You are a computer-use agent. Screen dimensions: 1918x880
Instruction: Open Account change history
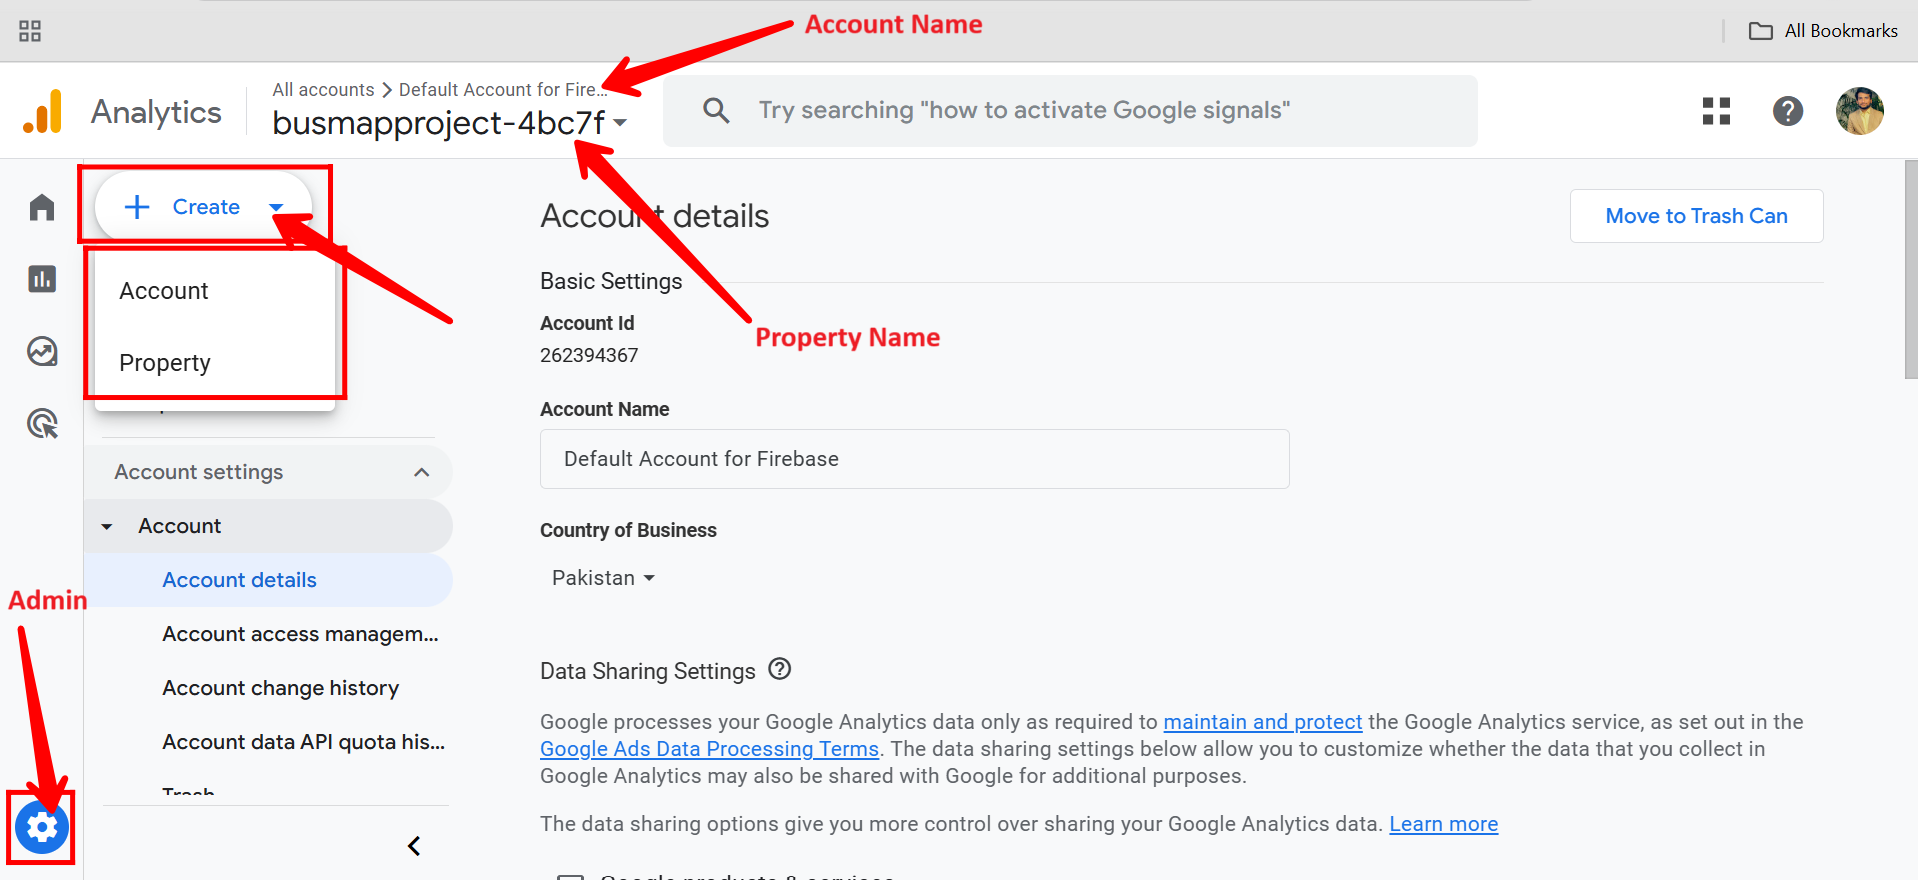pyautogui.click(x=280, y=688)
